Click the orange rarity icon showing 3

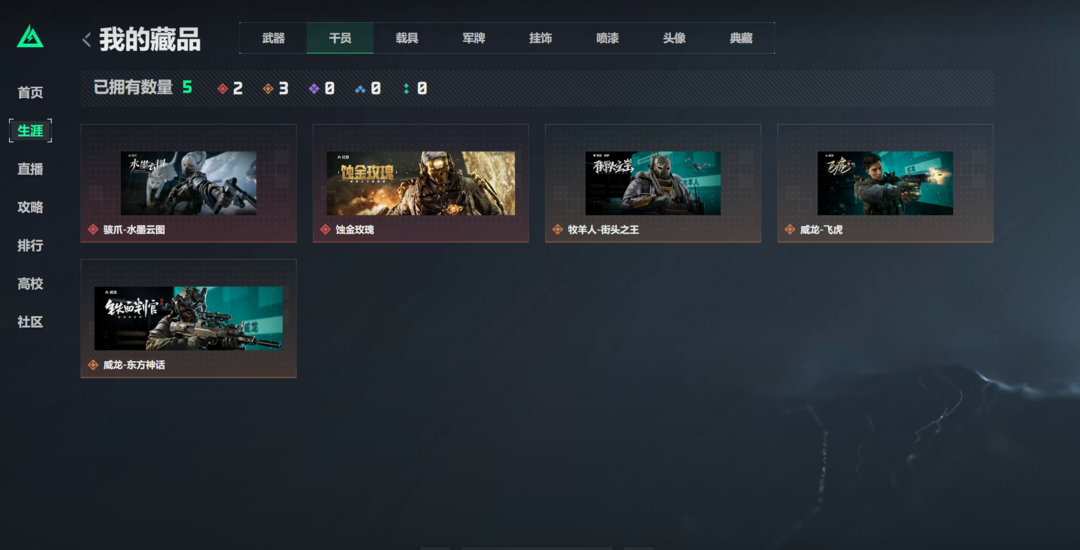(268, 88)
